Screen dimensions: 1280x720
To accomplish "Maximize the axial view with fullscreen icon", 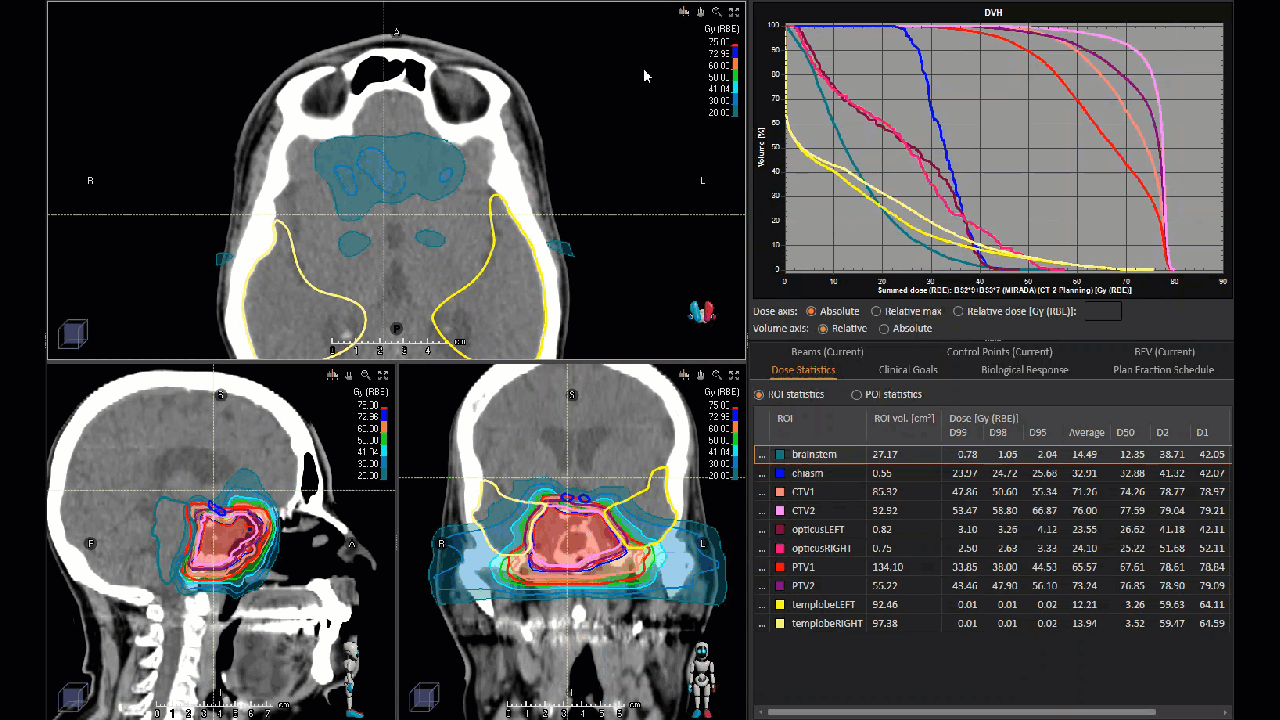I will (x=735, y=12).
